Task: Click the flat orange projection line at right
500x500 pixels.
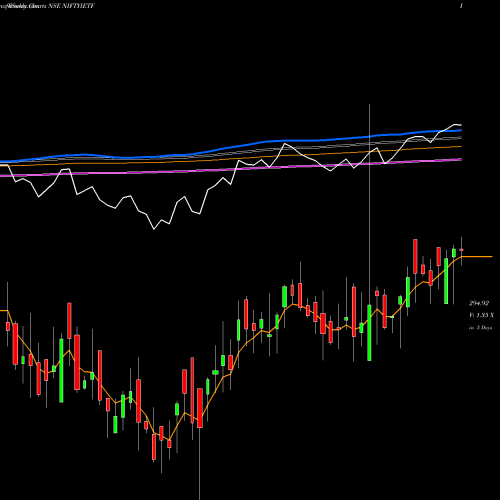Action: [x=477, y=257]
